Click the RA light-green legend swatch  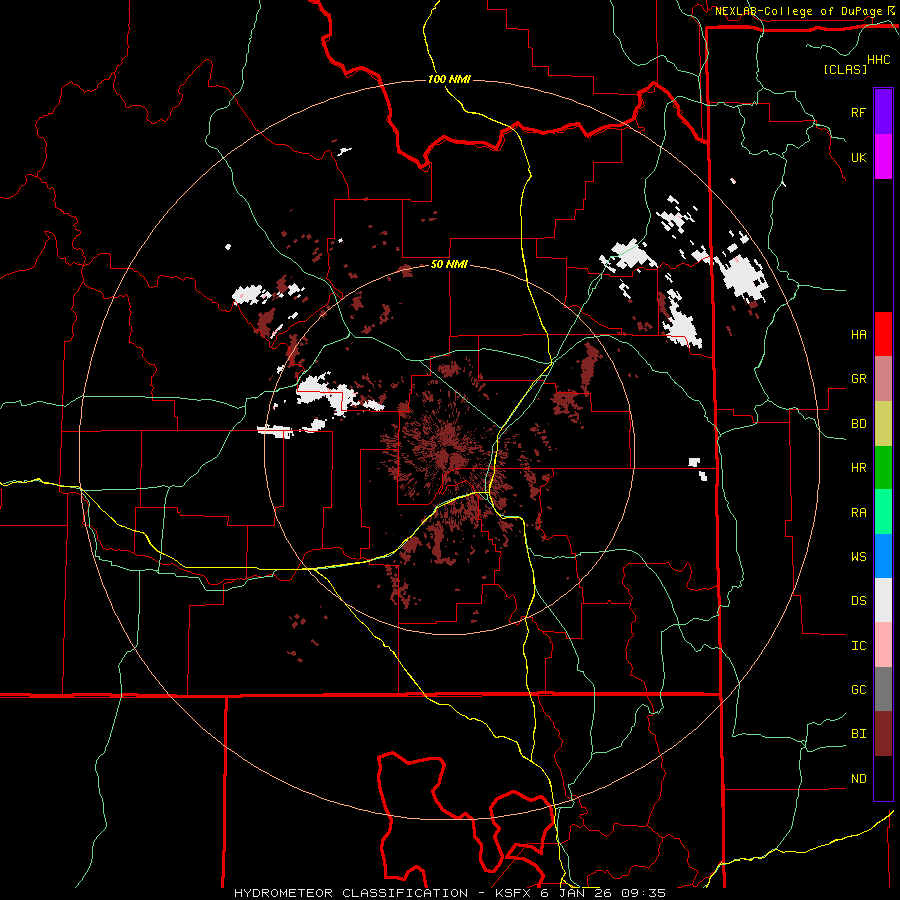coord(883,512)
